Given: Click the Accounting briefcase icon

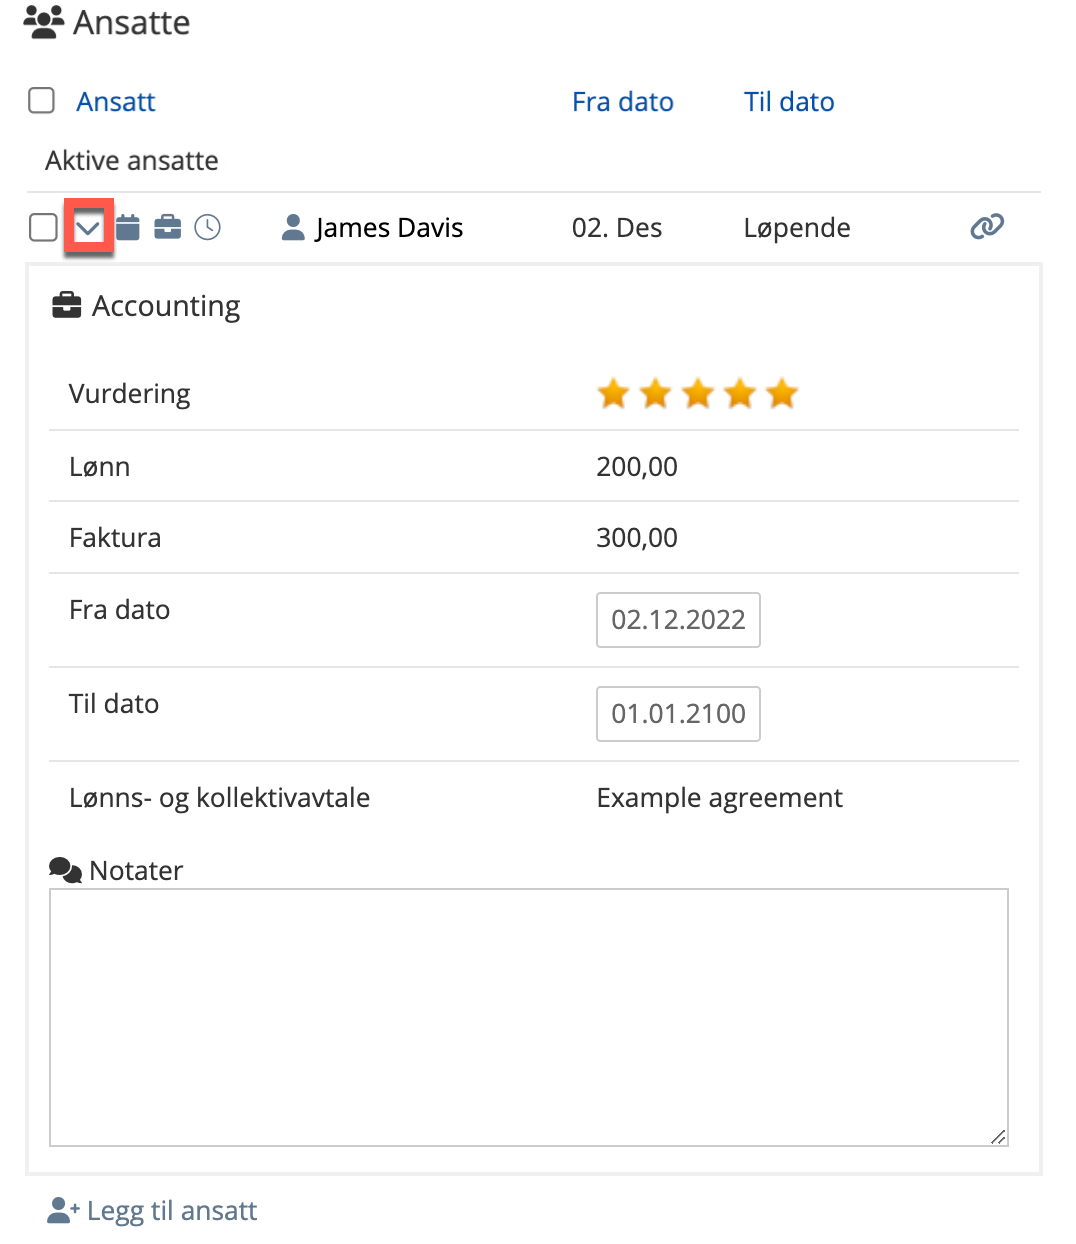Looking at the screenshot, I should click(x=67, y=305).
